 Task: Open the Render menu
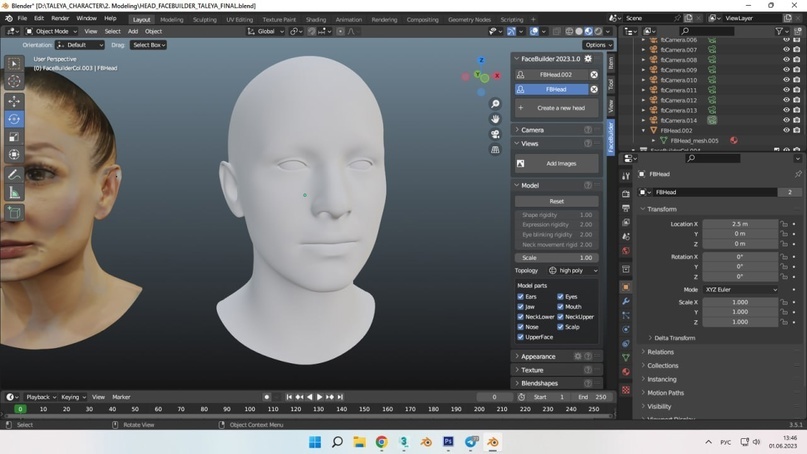tap(60, 18)
